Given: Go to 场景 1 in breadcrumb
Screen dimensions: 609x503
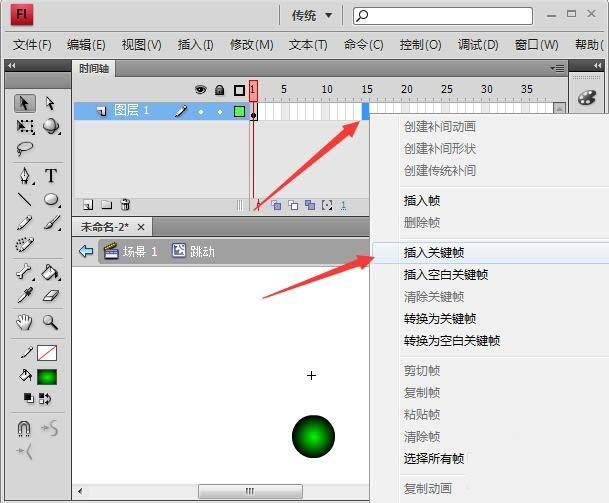Looking at the screenshot, I should [130, 251].
